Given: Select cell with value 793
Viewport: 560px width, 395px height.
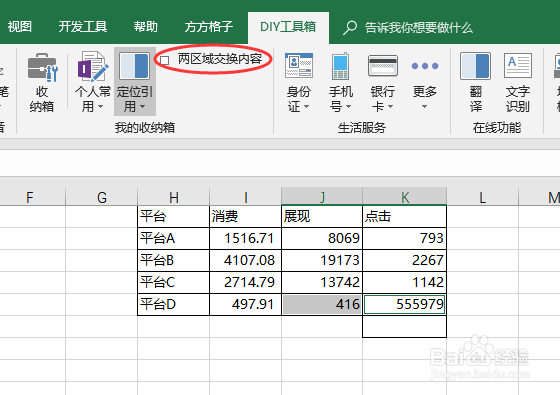Looking at the screenshot, I should 405,238.
